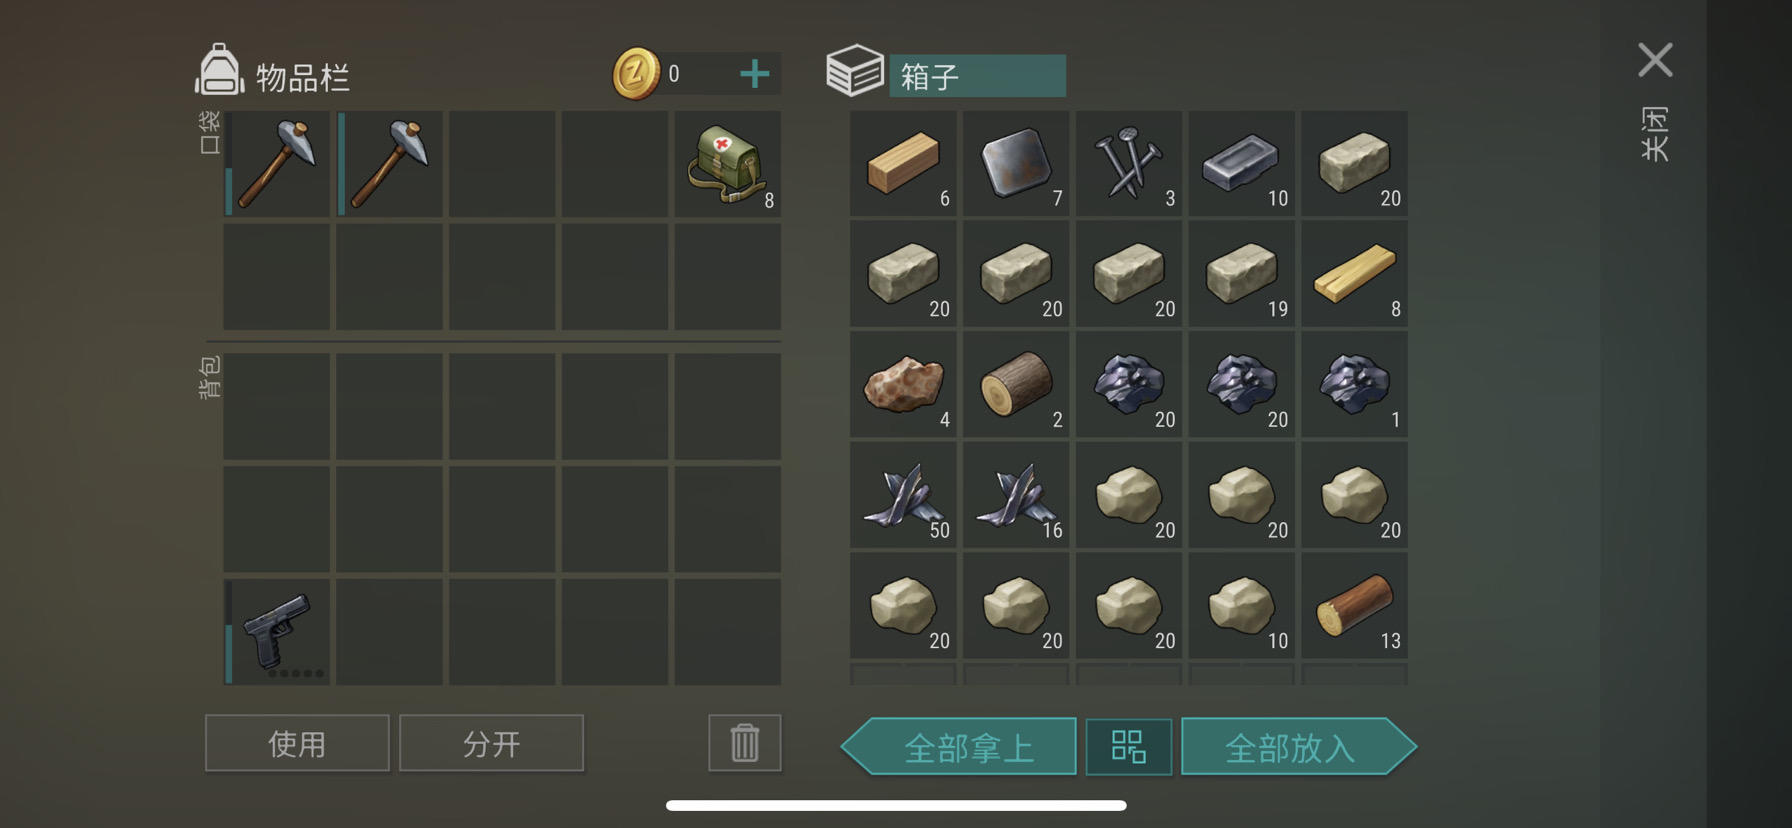The height and width of the screenshot is (828, 1792).
Task: Select the pine log stack of 13
Action: coord(1355,605)
